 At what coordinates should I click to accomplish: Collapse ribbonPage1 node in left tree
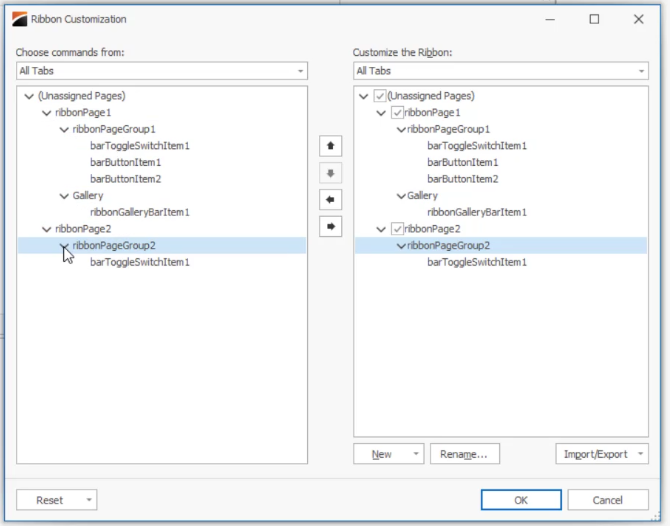(x=47, y=113)
